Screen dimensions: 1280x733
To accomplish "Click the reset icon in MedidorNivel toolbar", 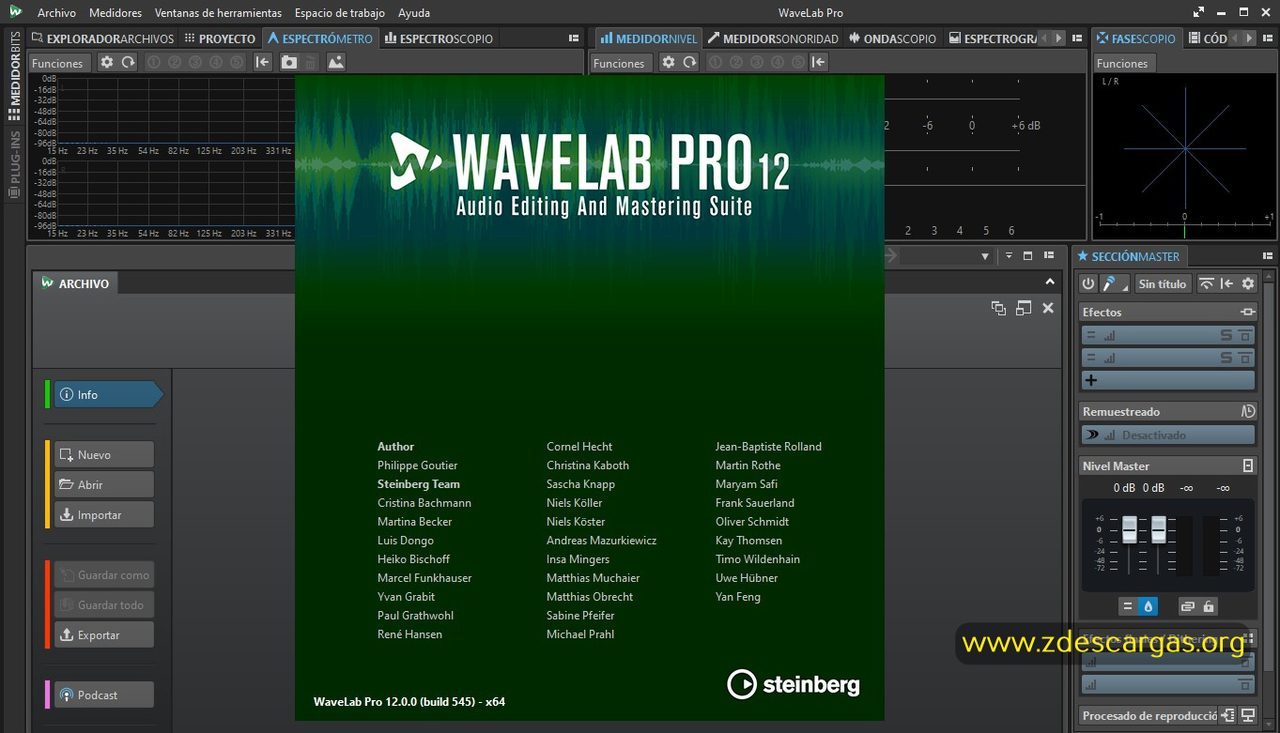I will [690, 62].
